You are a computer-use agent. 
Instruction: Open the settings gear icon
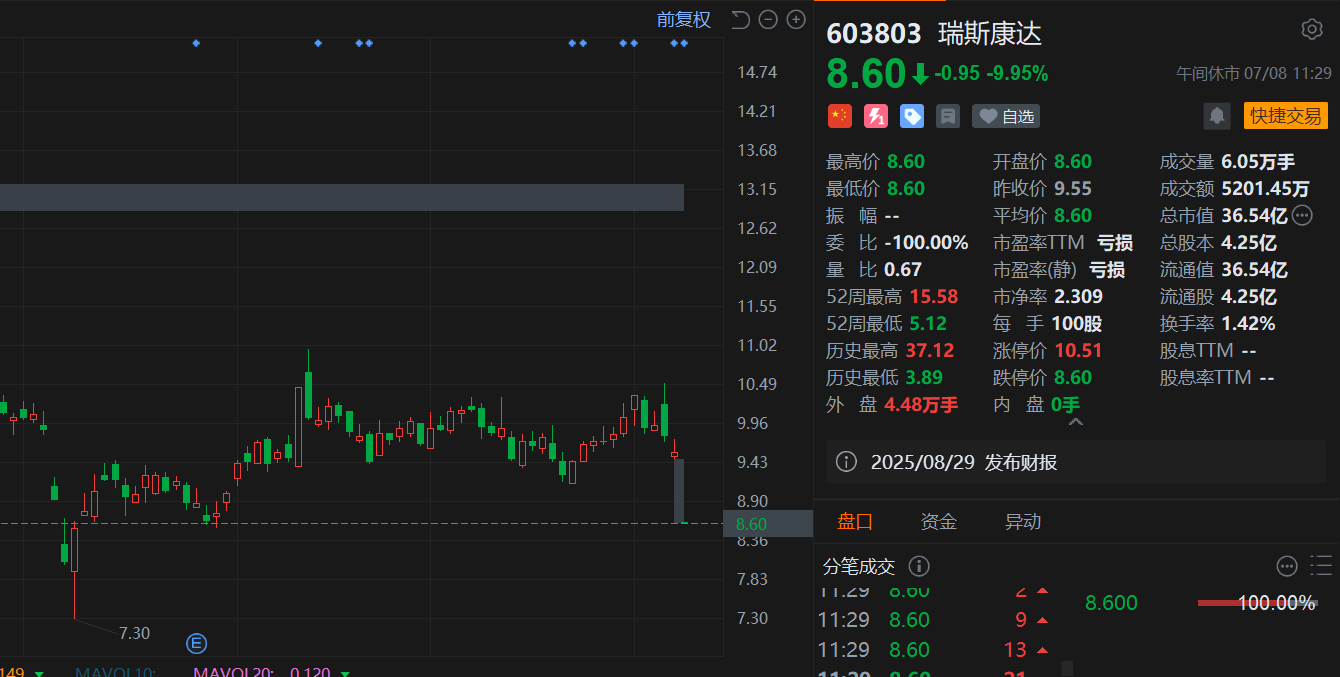[x=1312, y=29]
